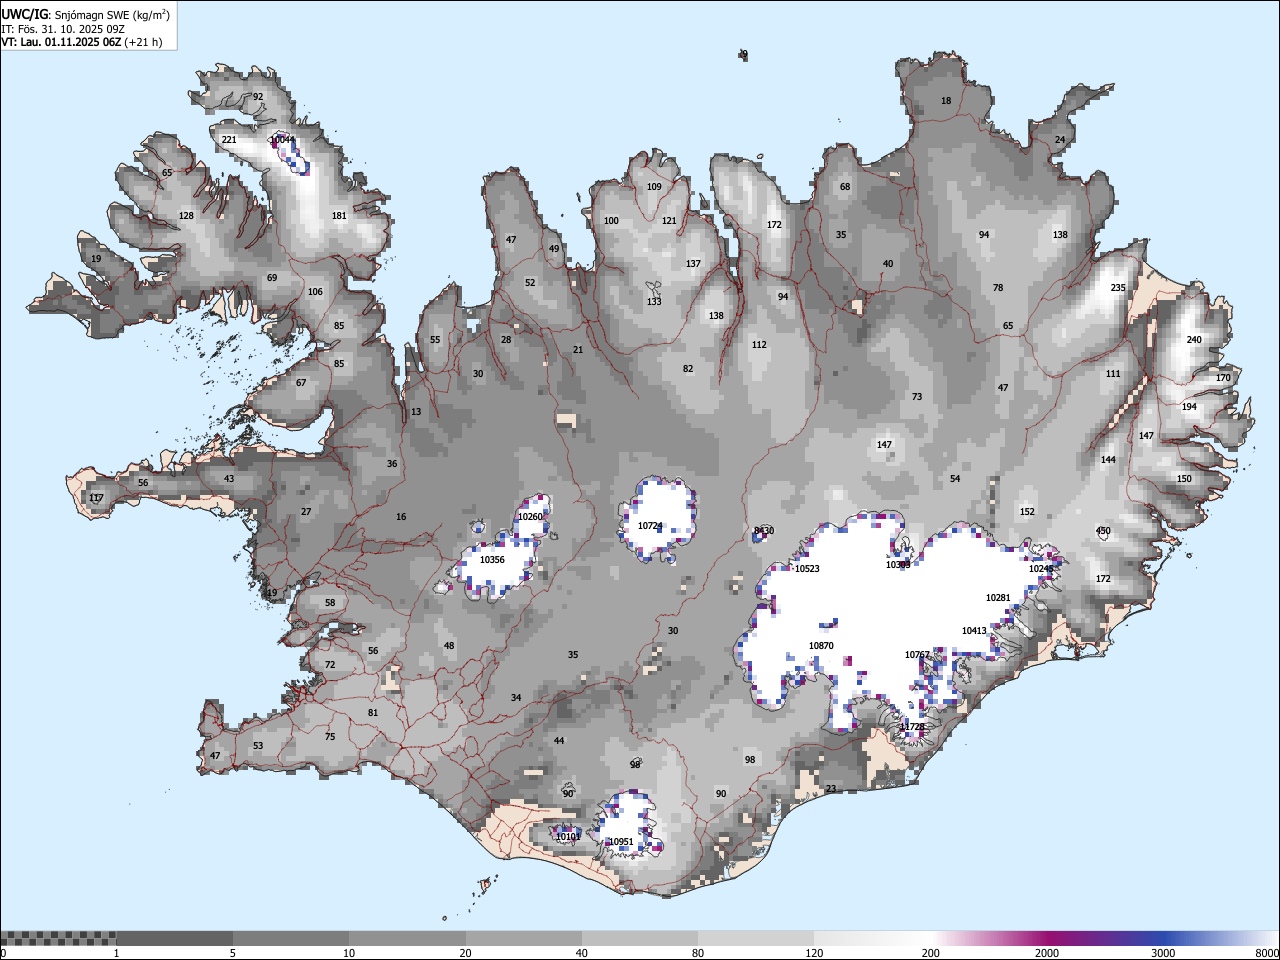Image resolution: width=1280 pixels, height=960 pixels.
Task: Click the map value 181
Action: 339,216
